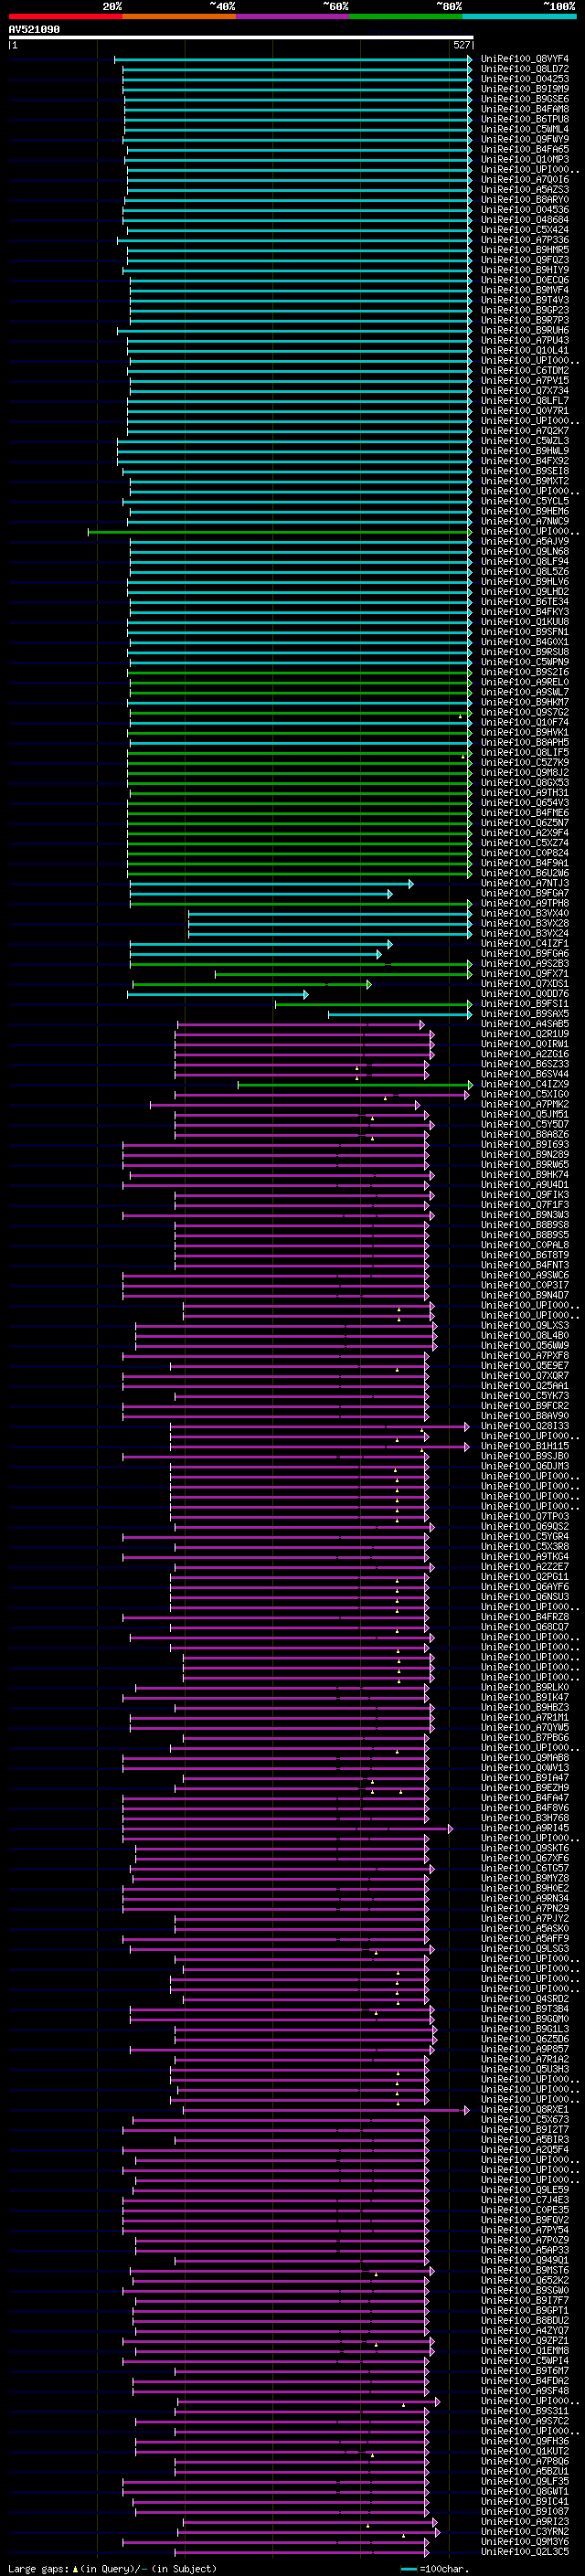Click hit UniRef100_B6TPU8
585x2576 pixels.
click(524, 119)
